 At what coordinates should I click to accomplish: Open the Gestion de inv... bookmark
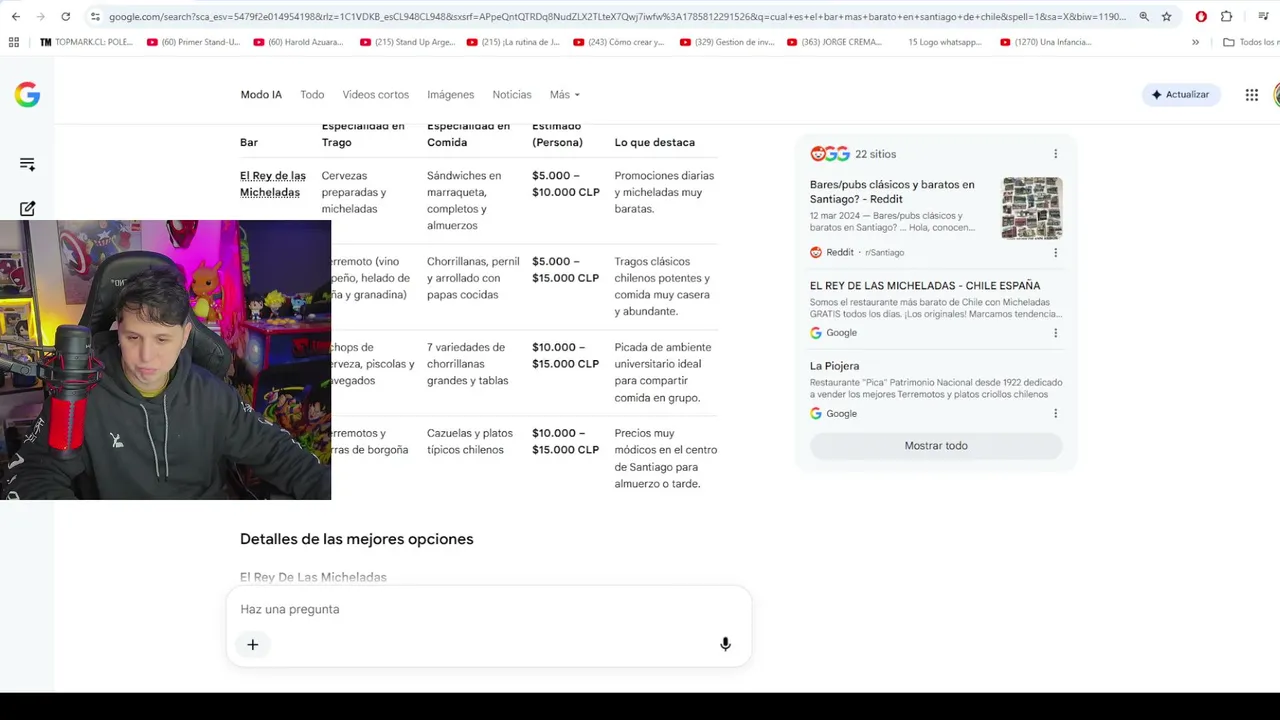coord(727,42)
